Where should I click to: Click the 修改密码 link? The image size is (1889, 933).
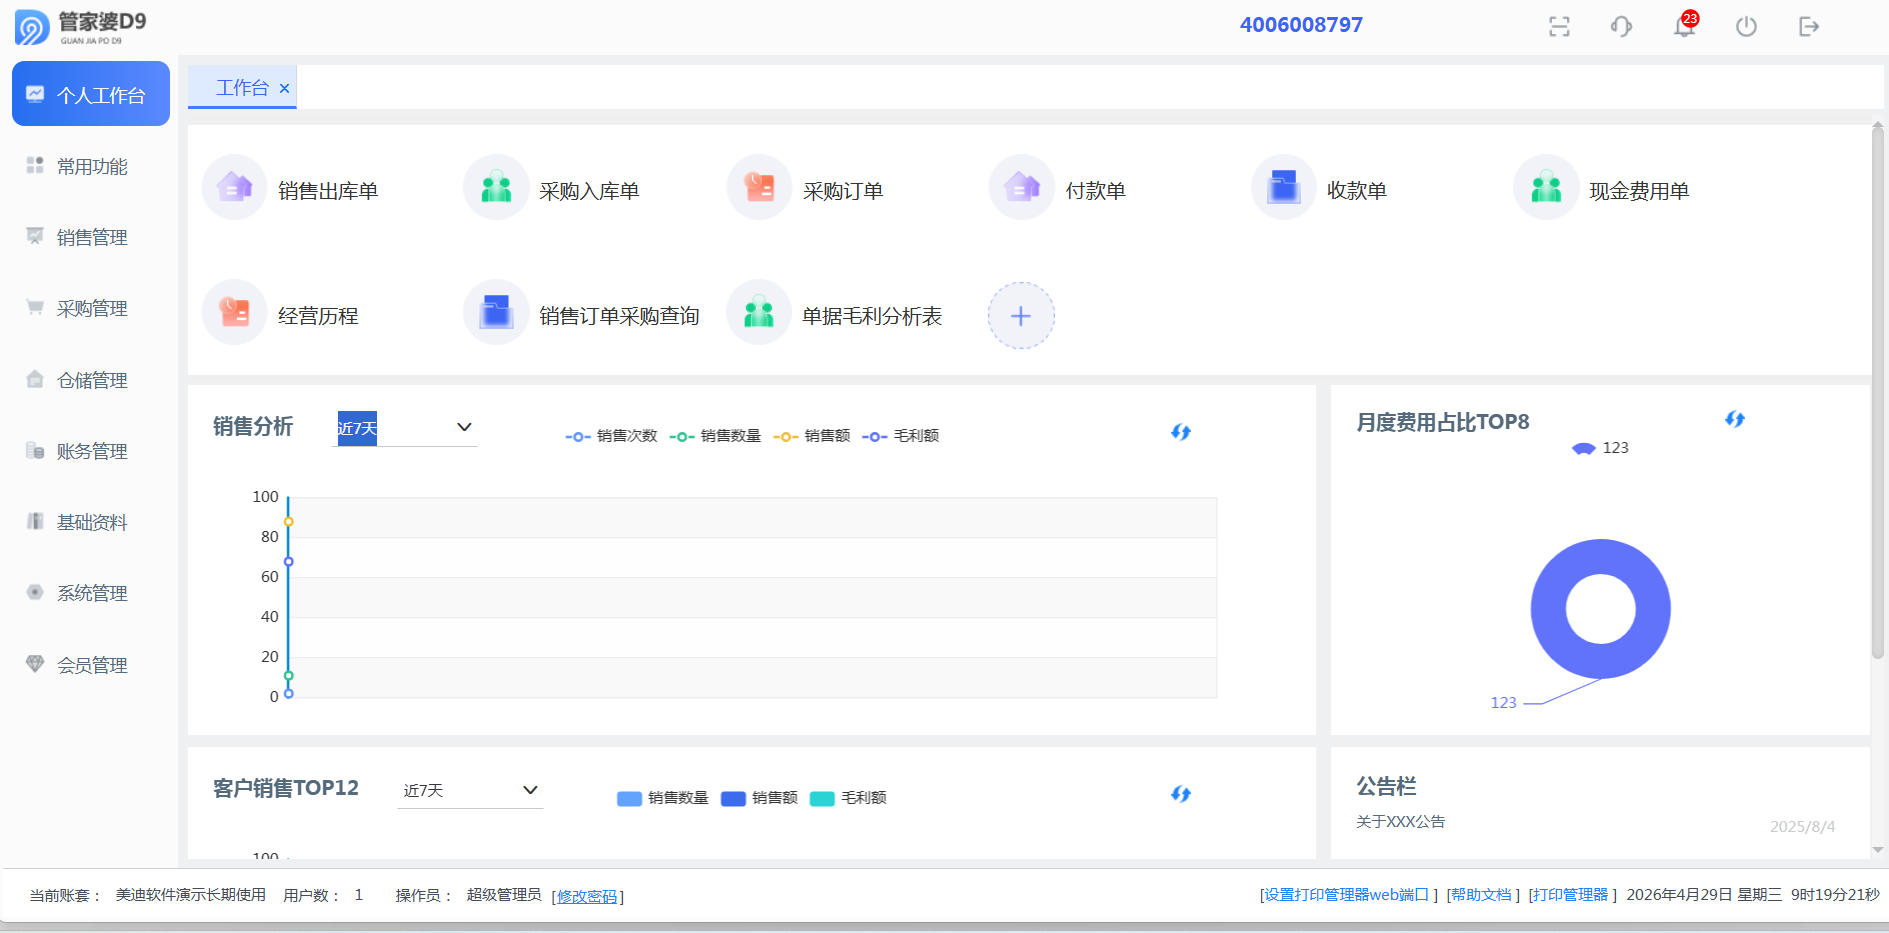587,896
